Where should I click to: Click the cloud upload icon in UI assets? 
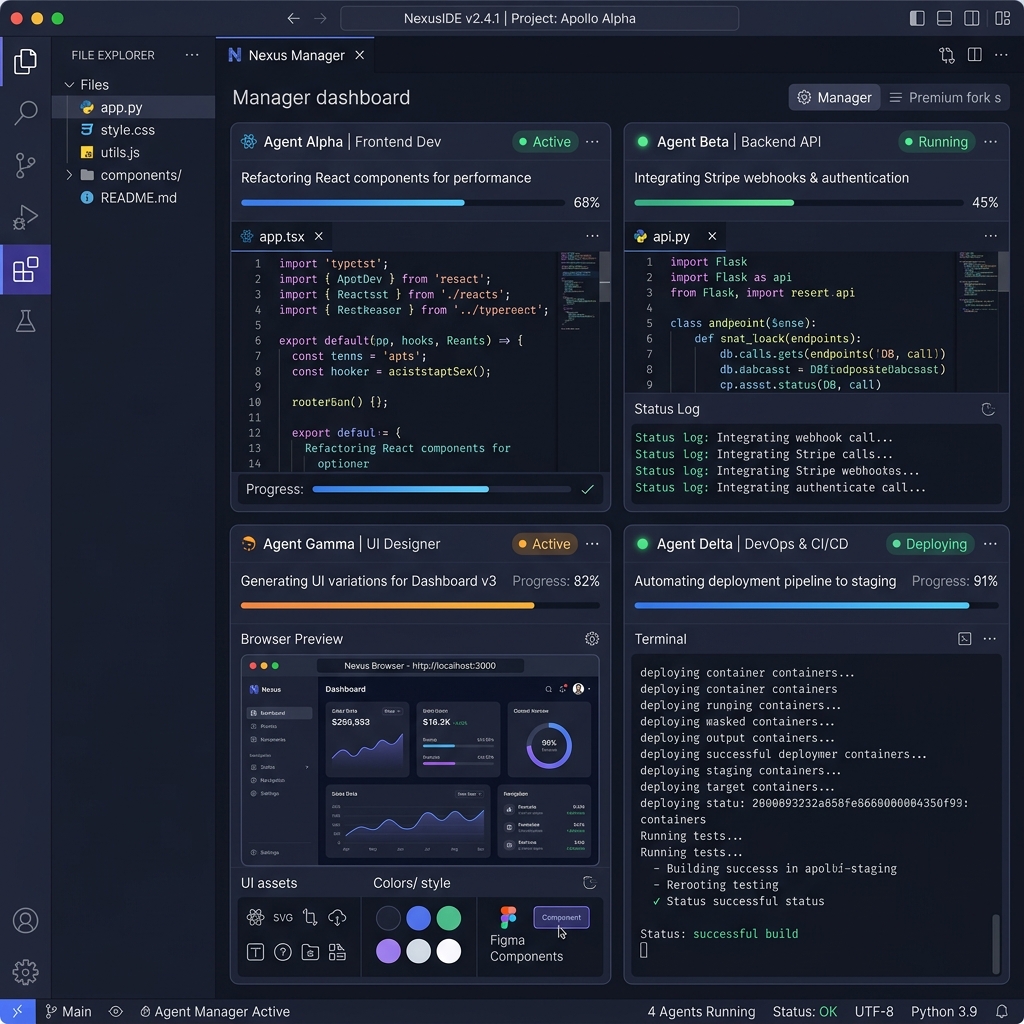coord(337,917)
